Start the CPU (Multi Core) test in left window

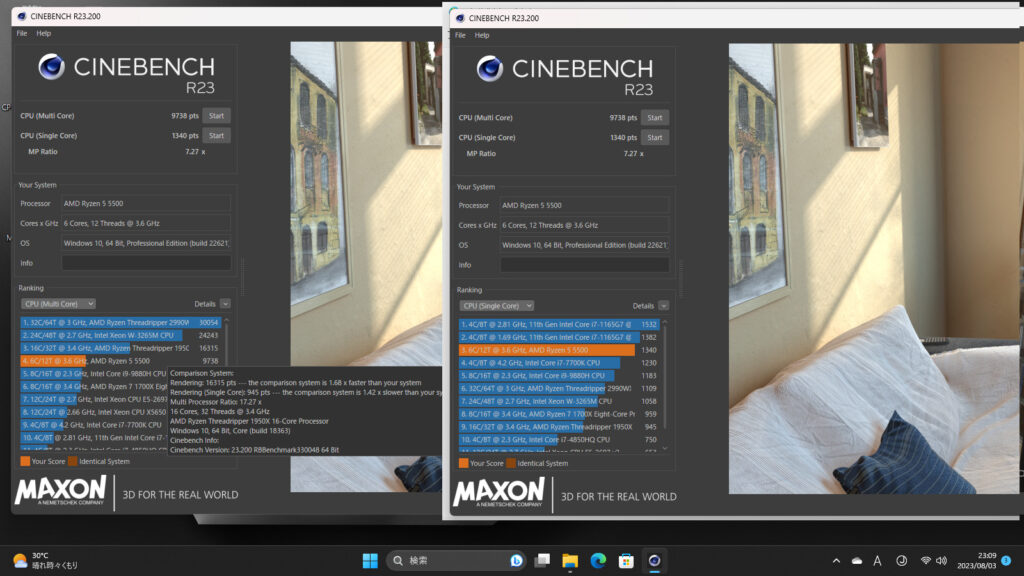[216, 116]
